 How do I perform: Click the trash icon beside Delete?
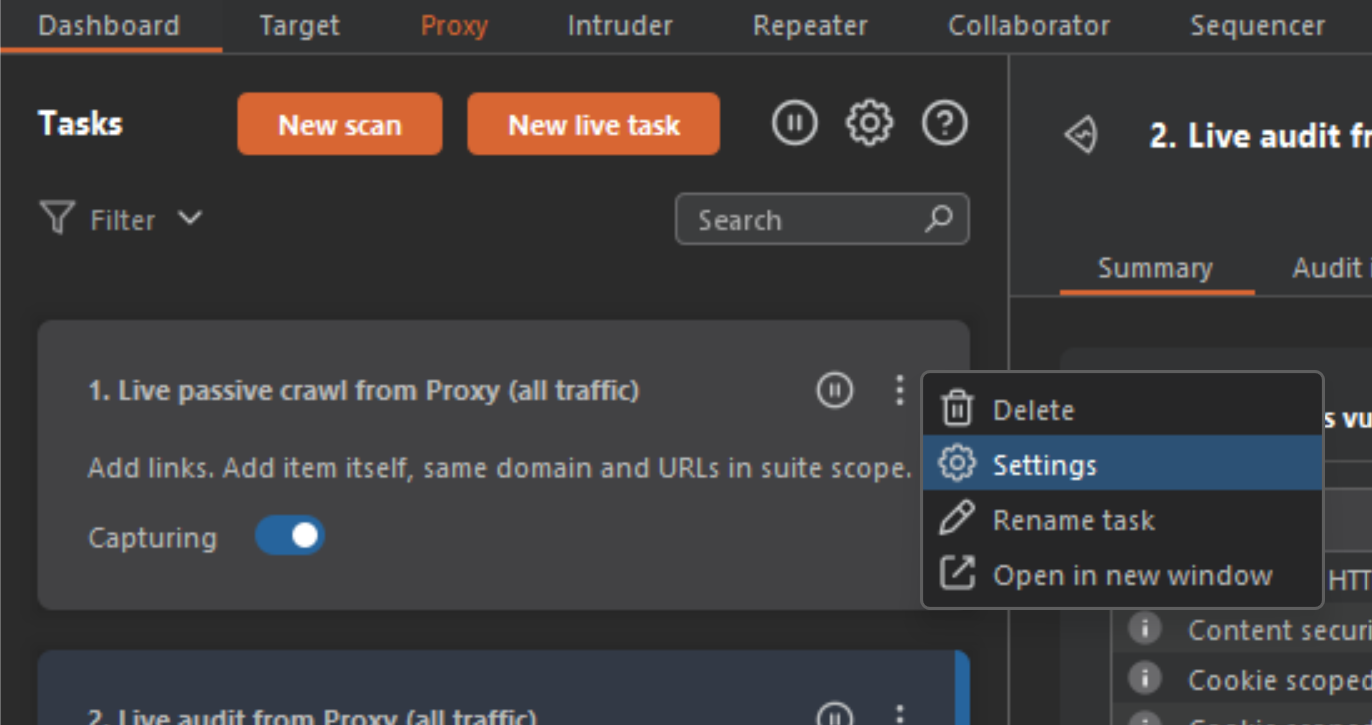(957, 409)
